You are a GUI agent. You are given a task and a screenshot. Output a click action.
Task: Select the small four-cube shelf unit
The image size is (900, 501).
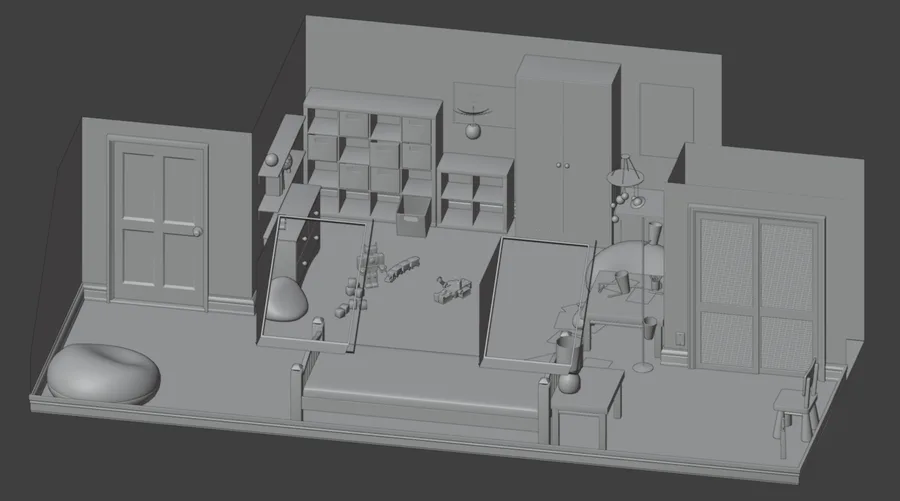click(x=475, y=192)
